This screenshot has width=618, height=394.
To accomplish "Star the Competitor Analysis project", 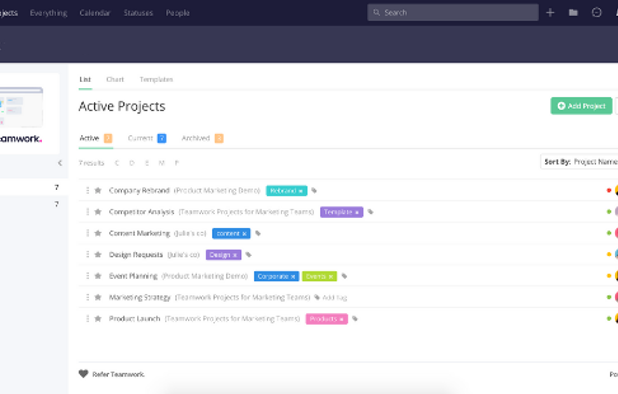I will coord(98,212).
